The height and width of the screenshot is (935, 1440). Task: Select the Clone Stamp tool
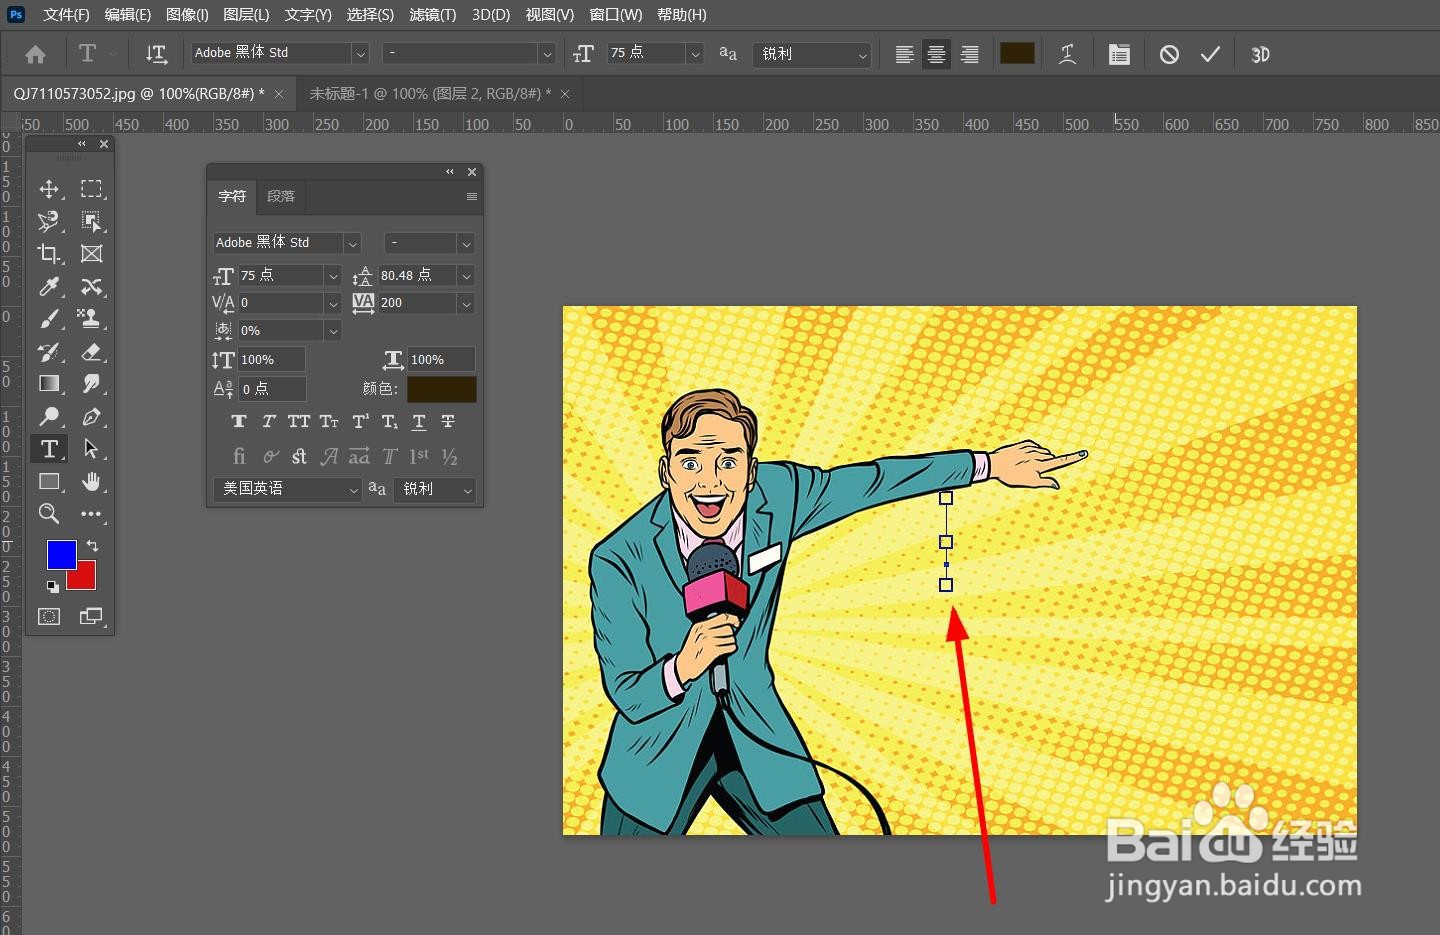(91, 319)
